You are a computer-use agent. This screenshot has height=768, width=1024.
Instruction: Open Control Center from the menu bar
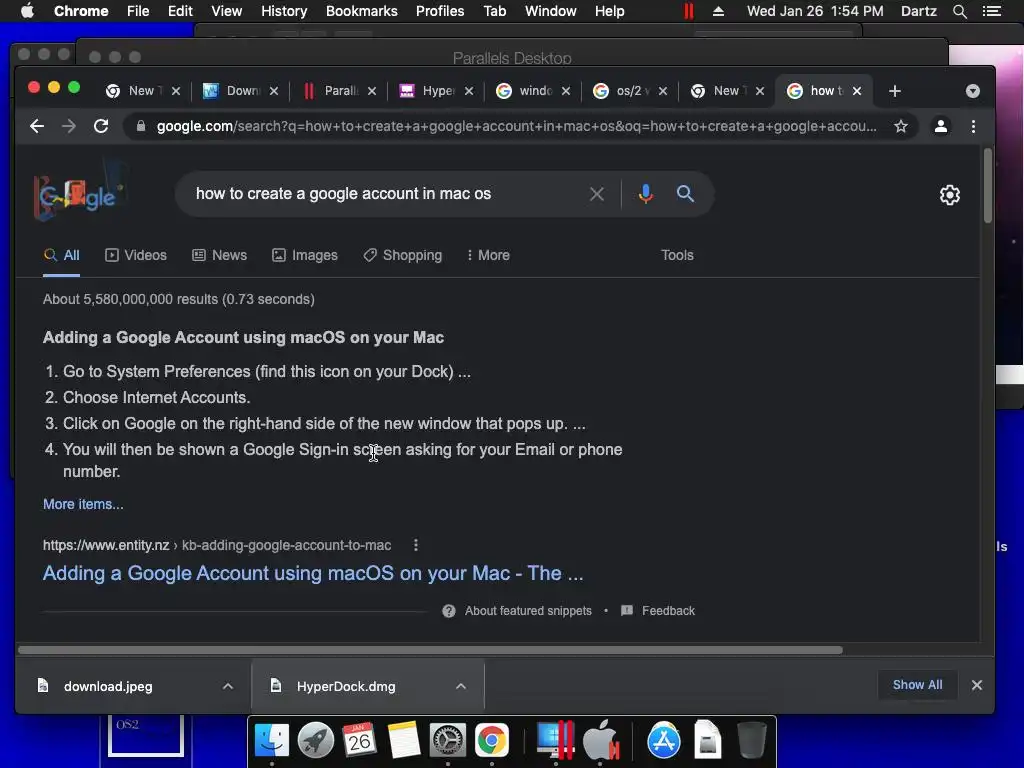tap(991, 11)
